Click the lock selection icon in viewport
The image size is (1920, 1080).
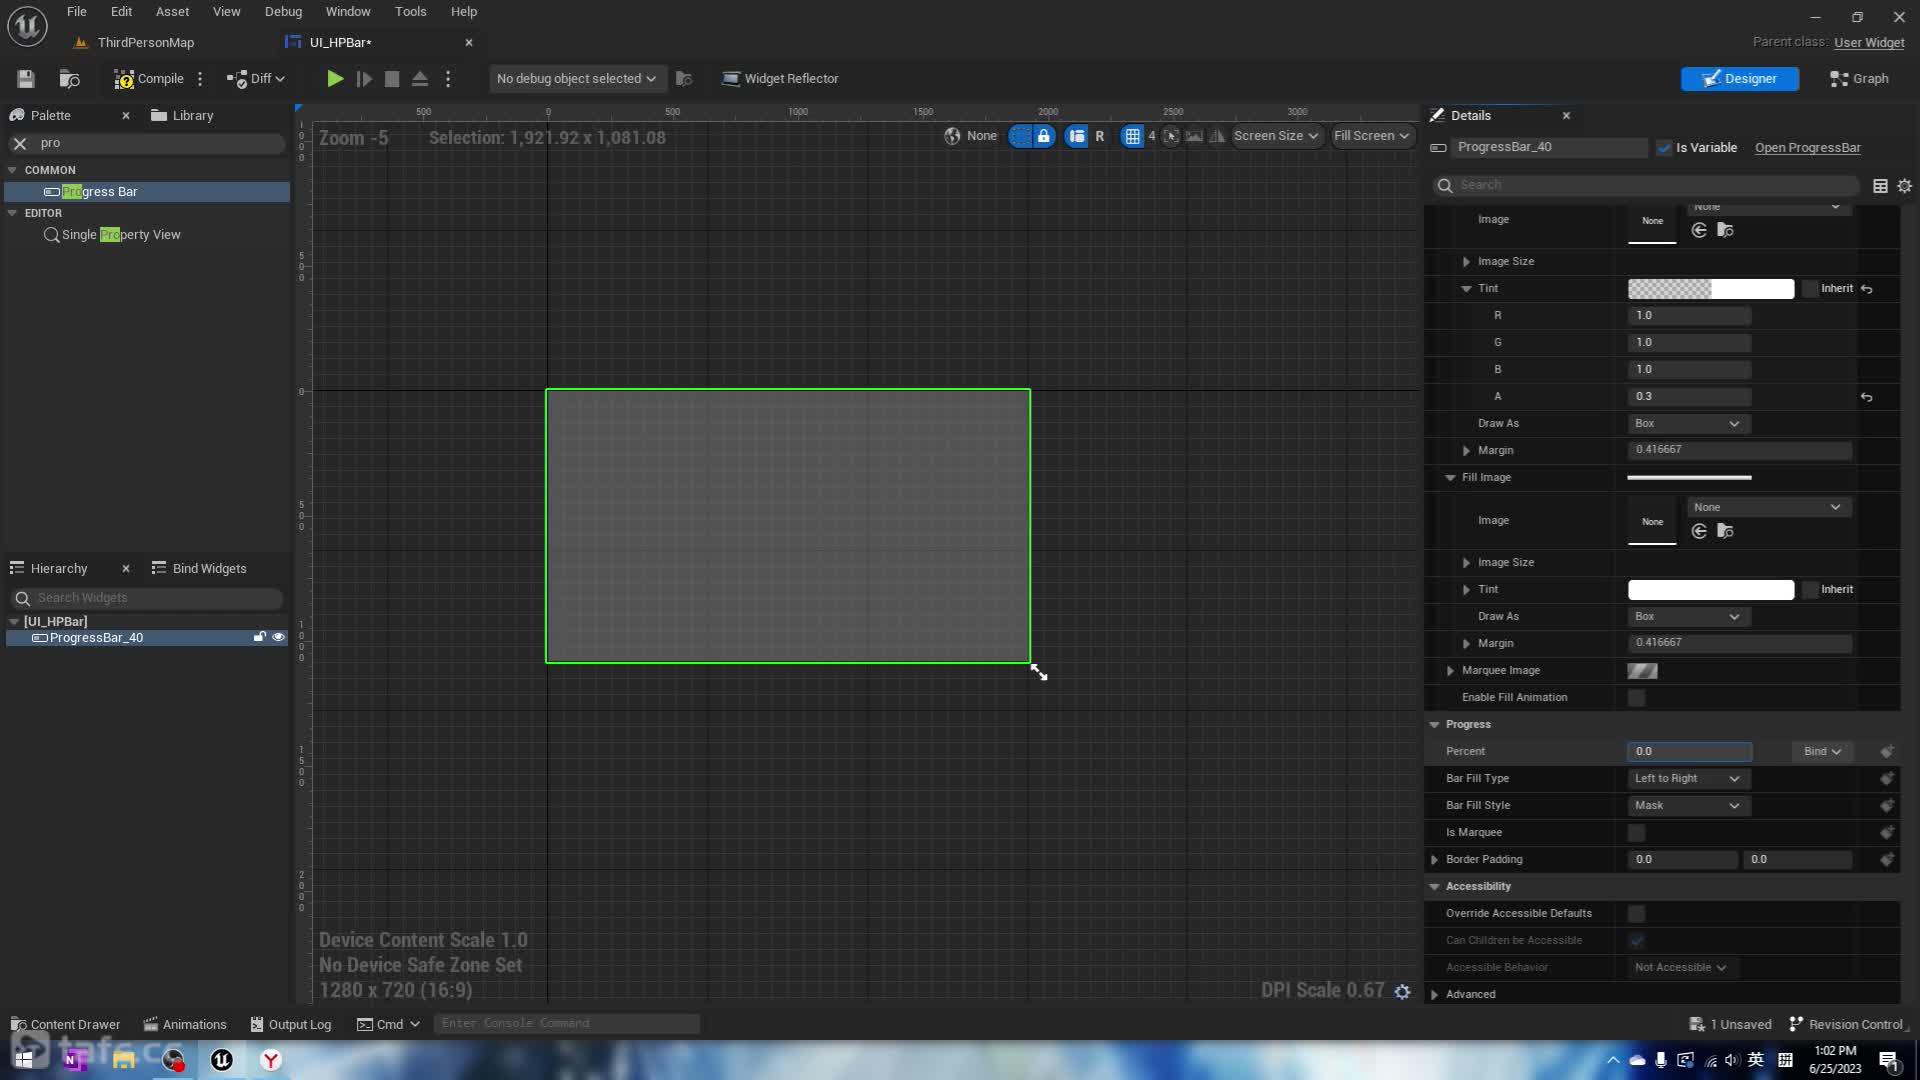point(1043,136)
